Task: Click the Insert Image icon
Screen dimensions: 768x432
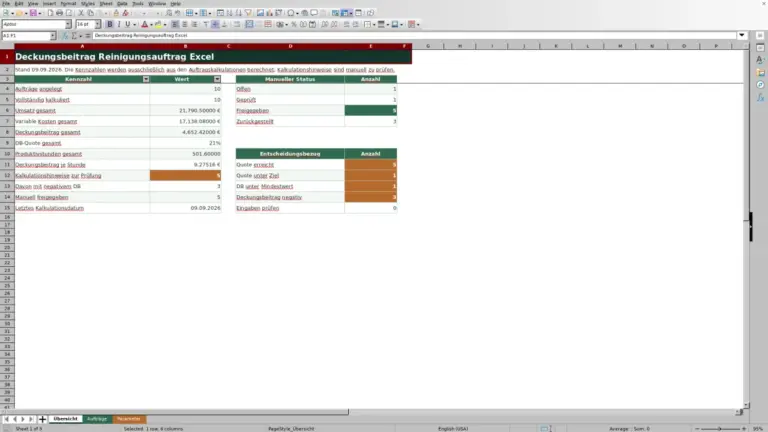Action: pyautogui.click(x=260, y=13)
